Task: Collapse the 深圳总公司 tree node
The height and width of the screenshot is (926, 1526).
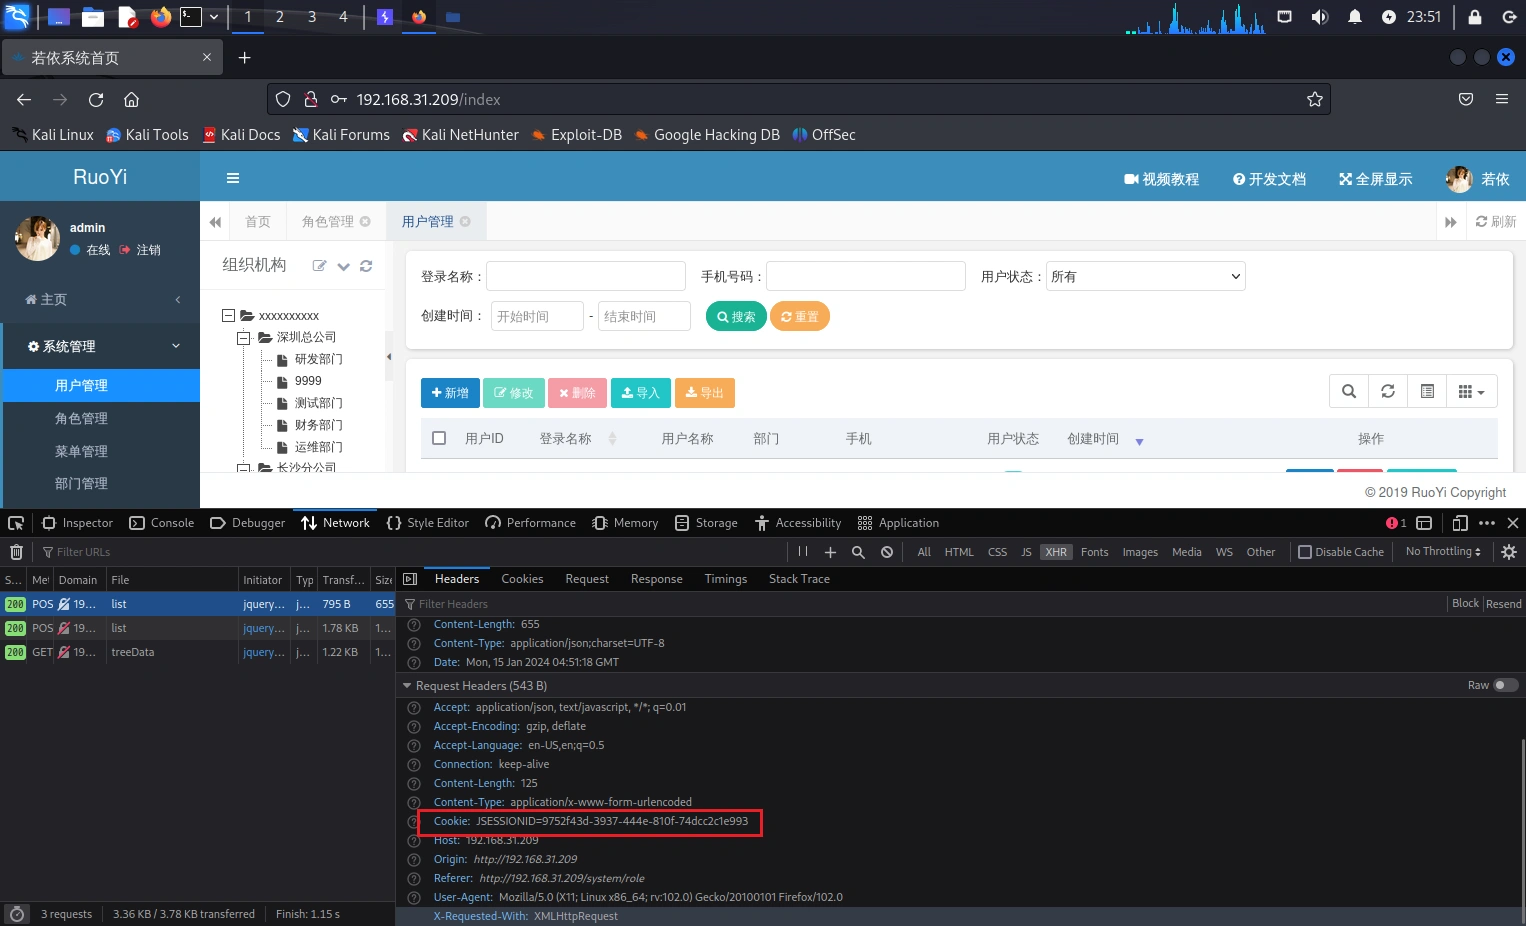Action: pyautogui.click(x=243, y=338)
